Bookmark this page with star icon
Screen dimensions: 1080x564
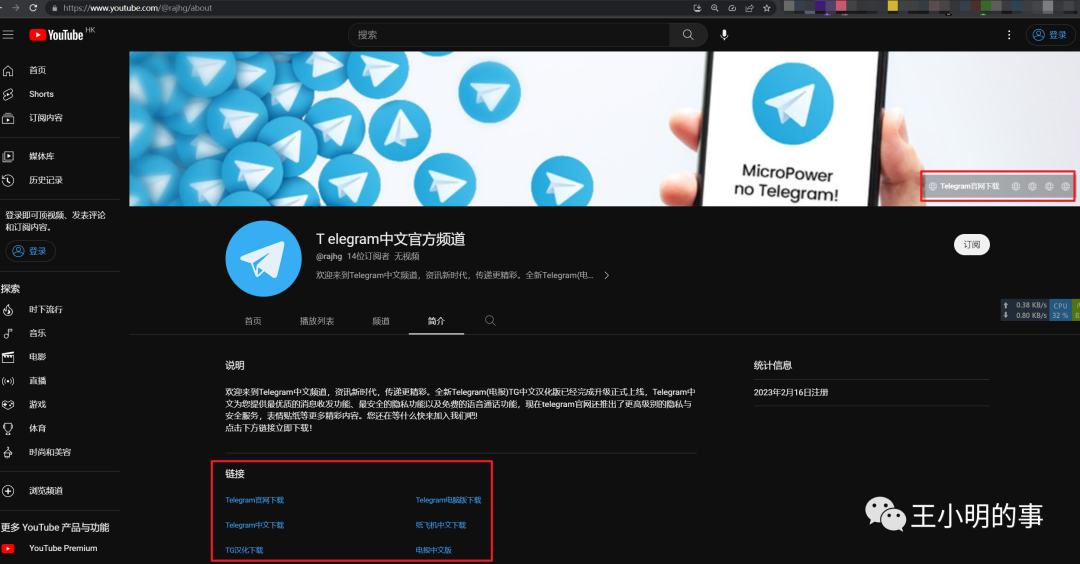pos(767,8)
